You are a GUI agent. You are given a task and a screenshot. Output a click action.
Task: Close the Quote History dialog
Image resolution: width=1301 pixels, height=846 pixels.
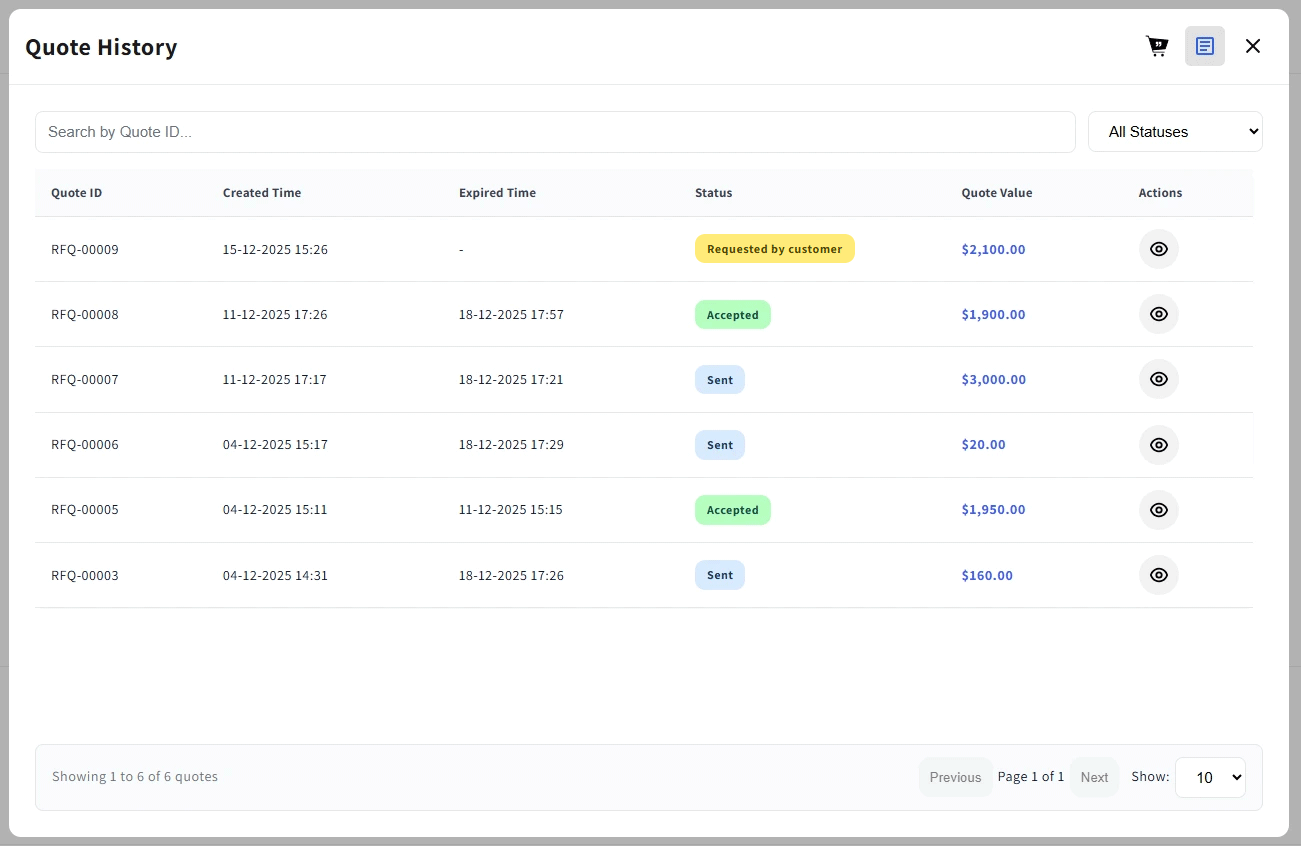point(1253,45)
